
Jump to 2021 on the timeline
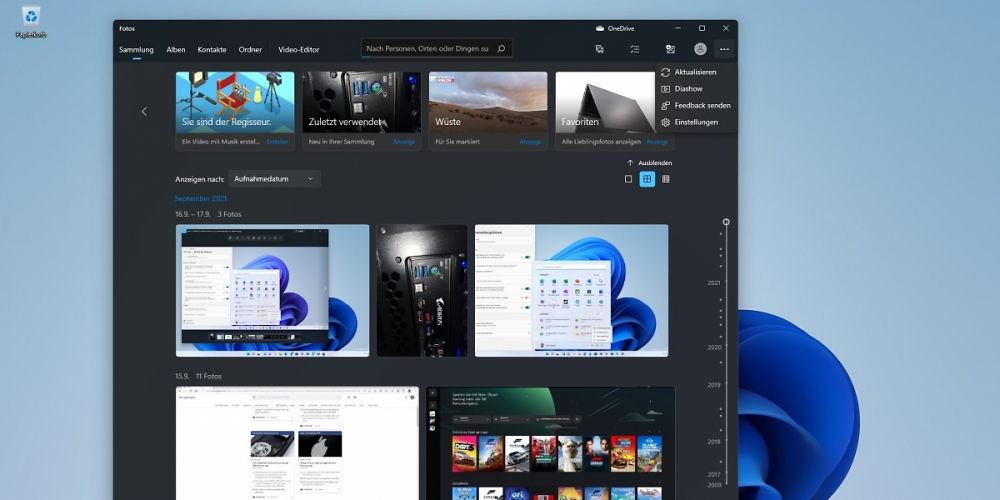(x=714, y=283)
